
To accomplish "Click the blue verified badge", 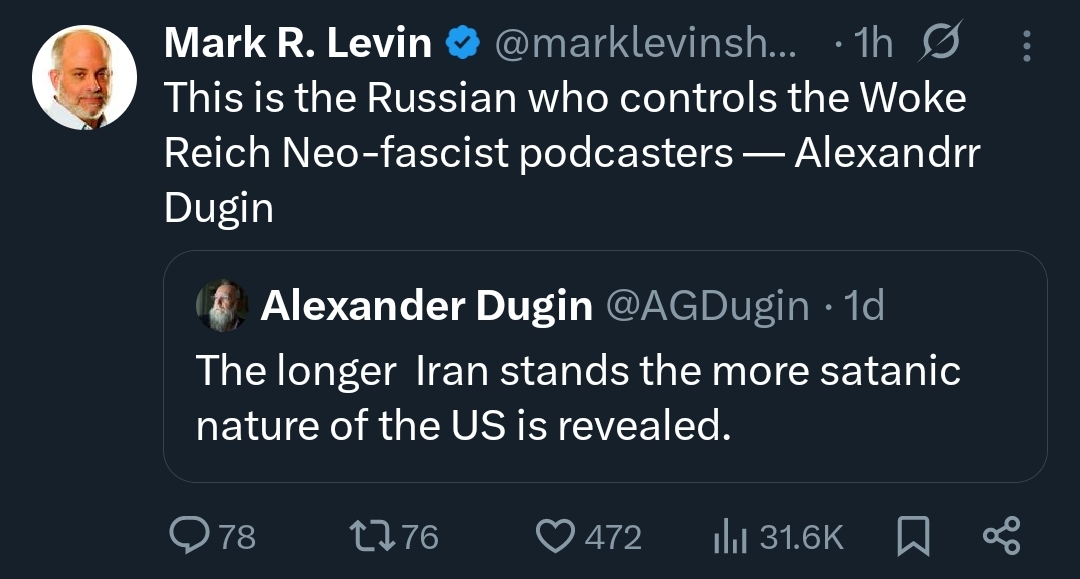I will click(461, 43).
